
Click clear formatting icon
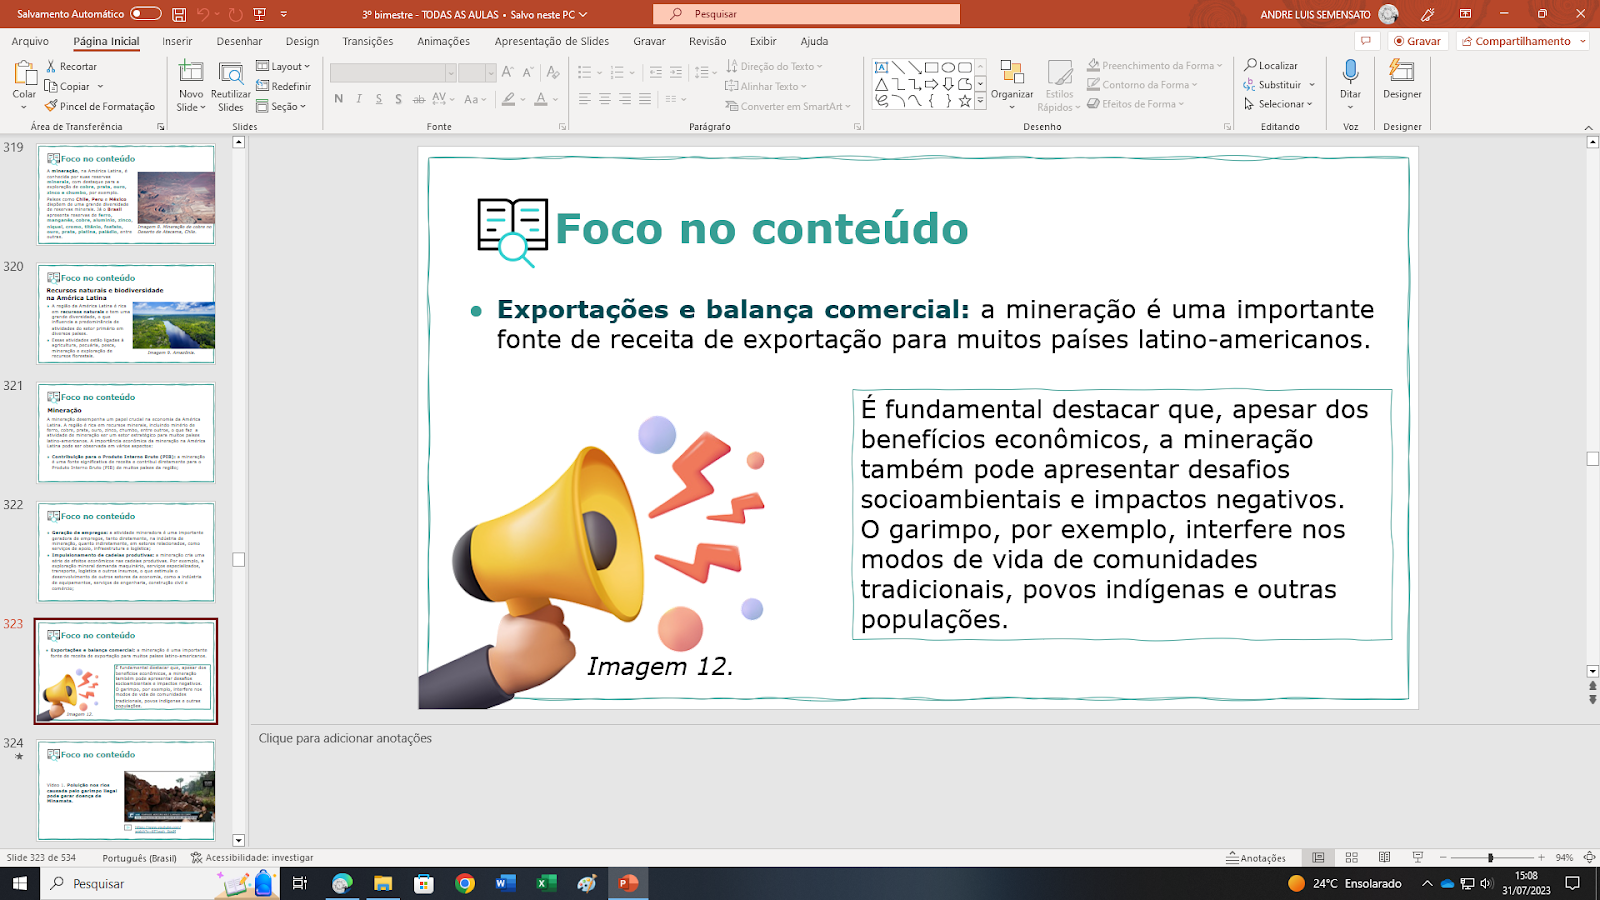click(x=553, y=72)
